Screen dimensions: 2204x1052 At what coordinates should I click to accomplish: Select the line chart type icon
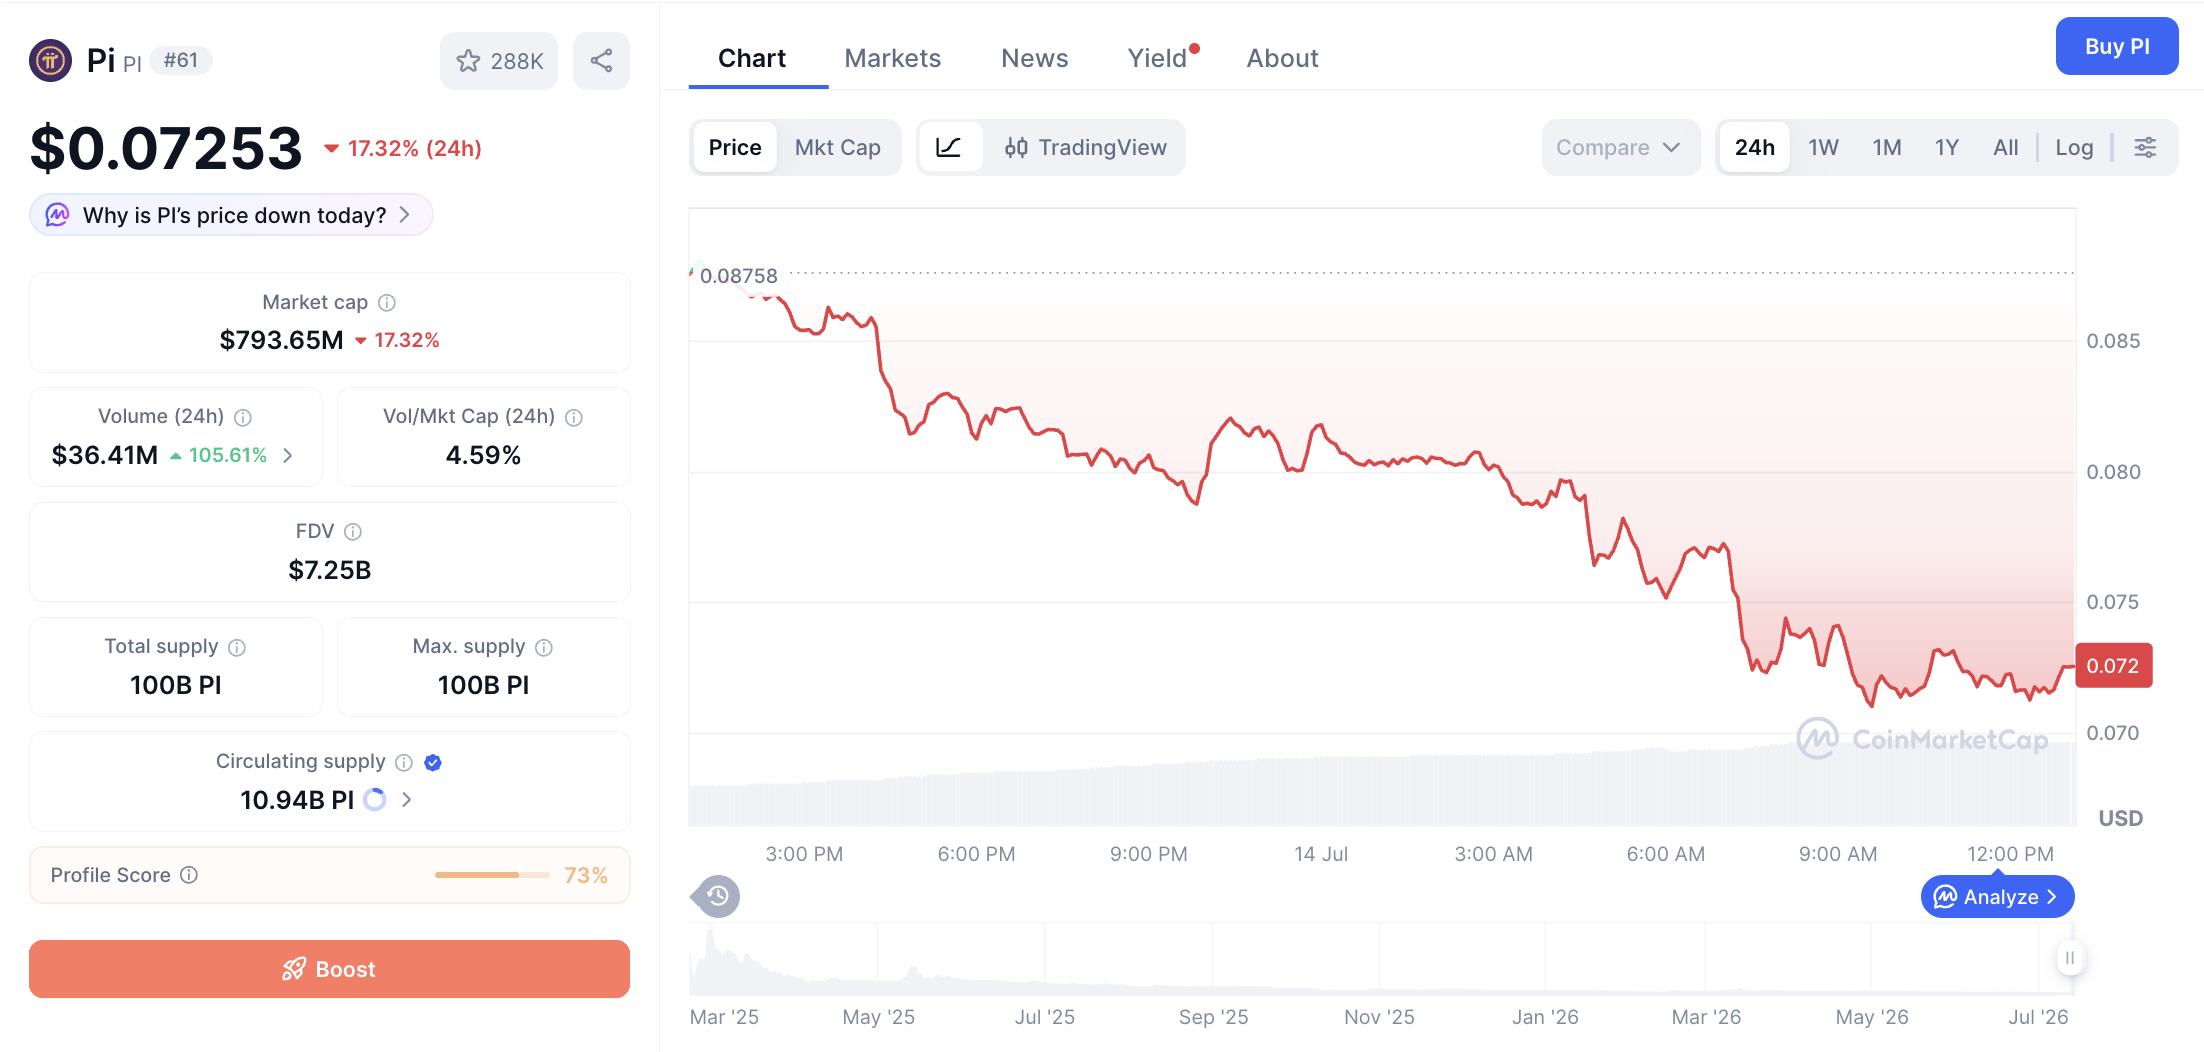point(949,147)
